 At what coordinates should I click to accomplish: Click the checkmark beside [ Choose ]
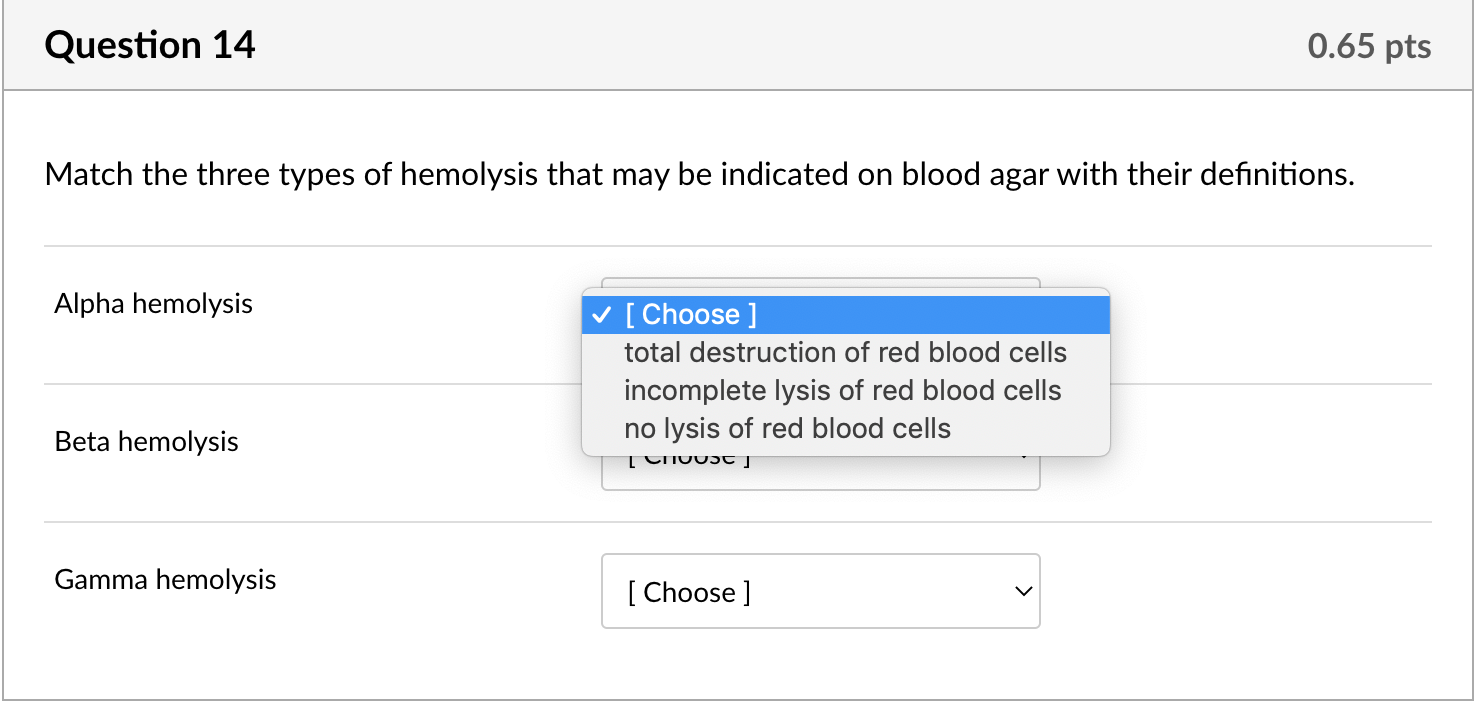tap(601, 315)
